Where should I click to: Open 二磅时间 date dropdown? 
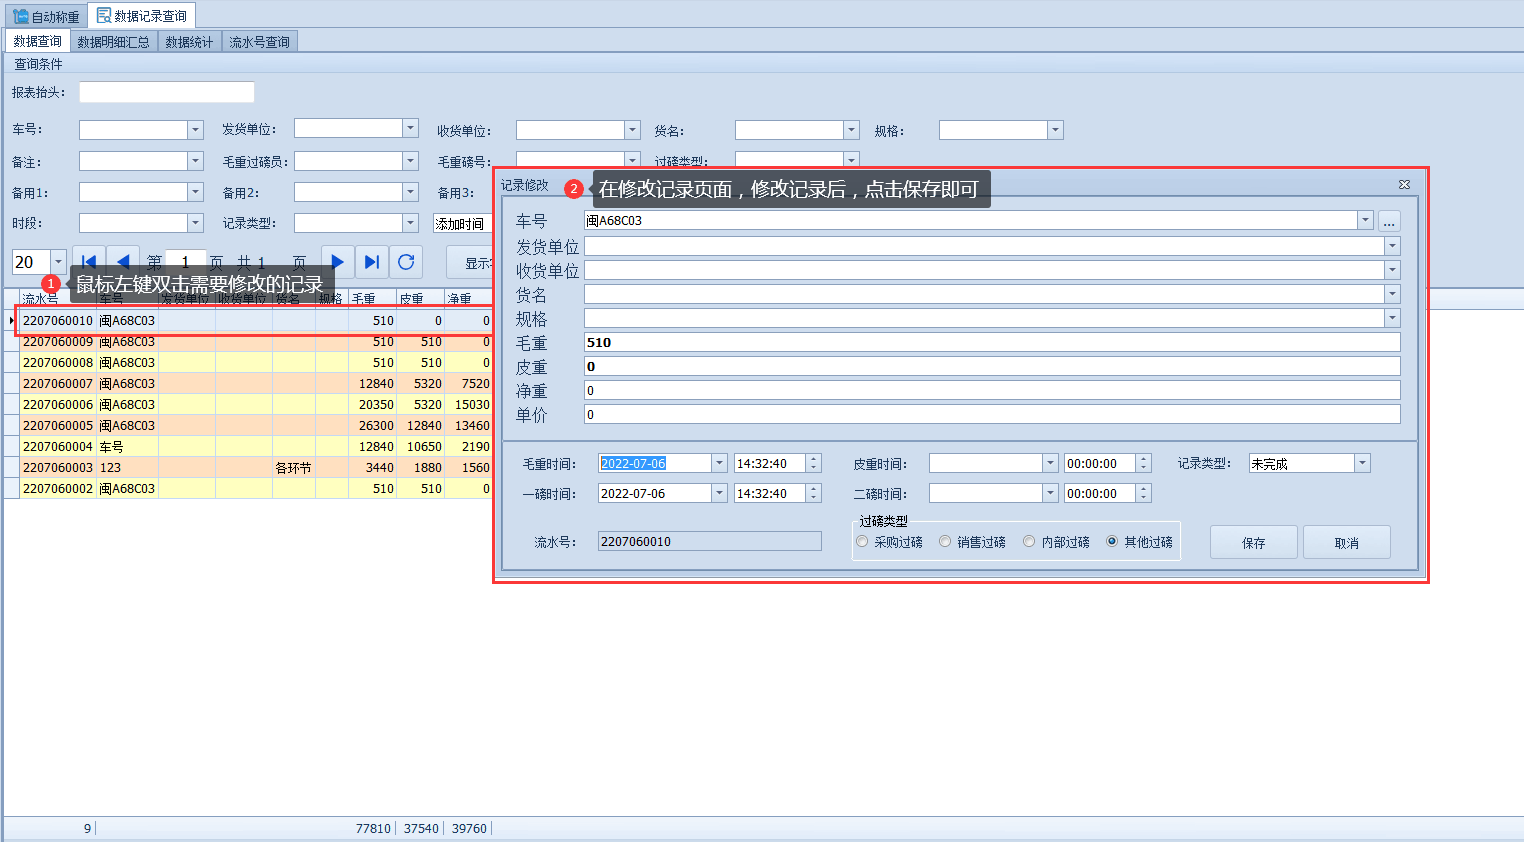tap(1050, 493)
